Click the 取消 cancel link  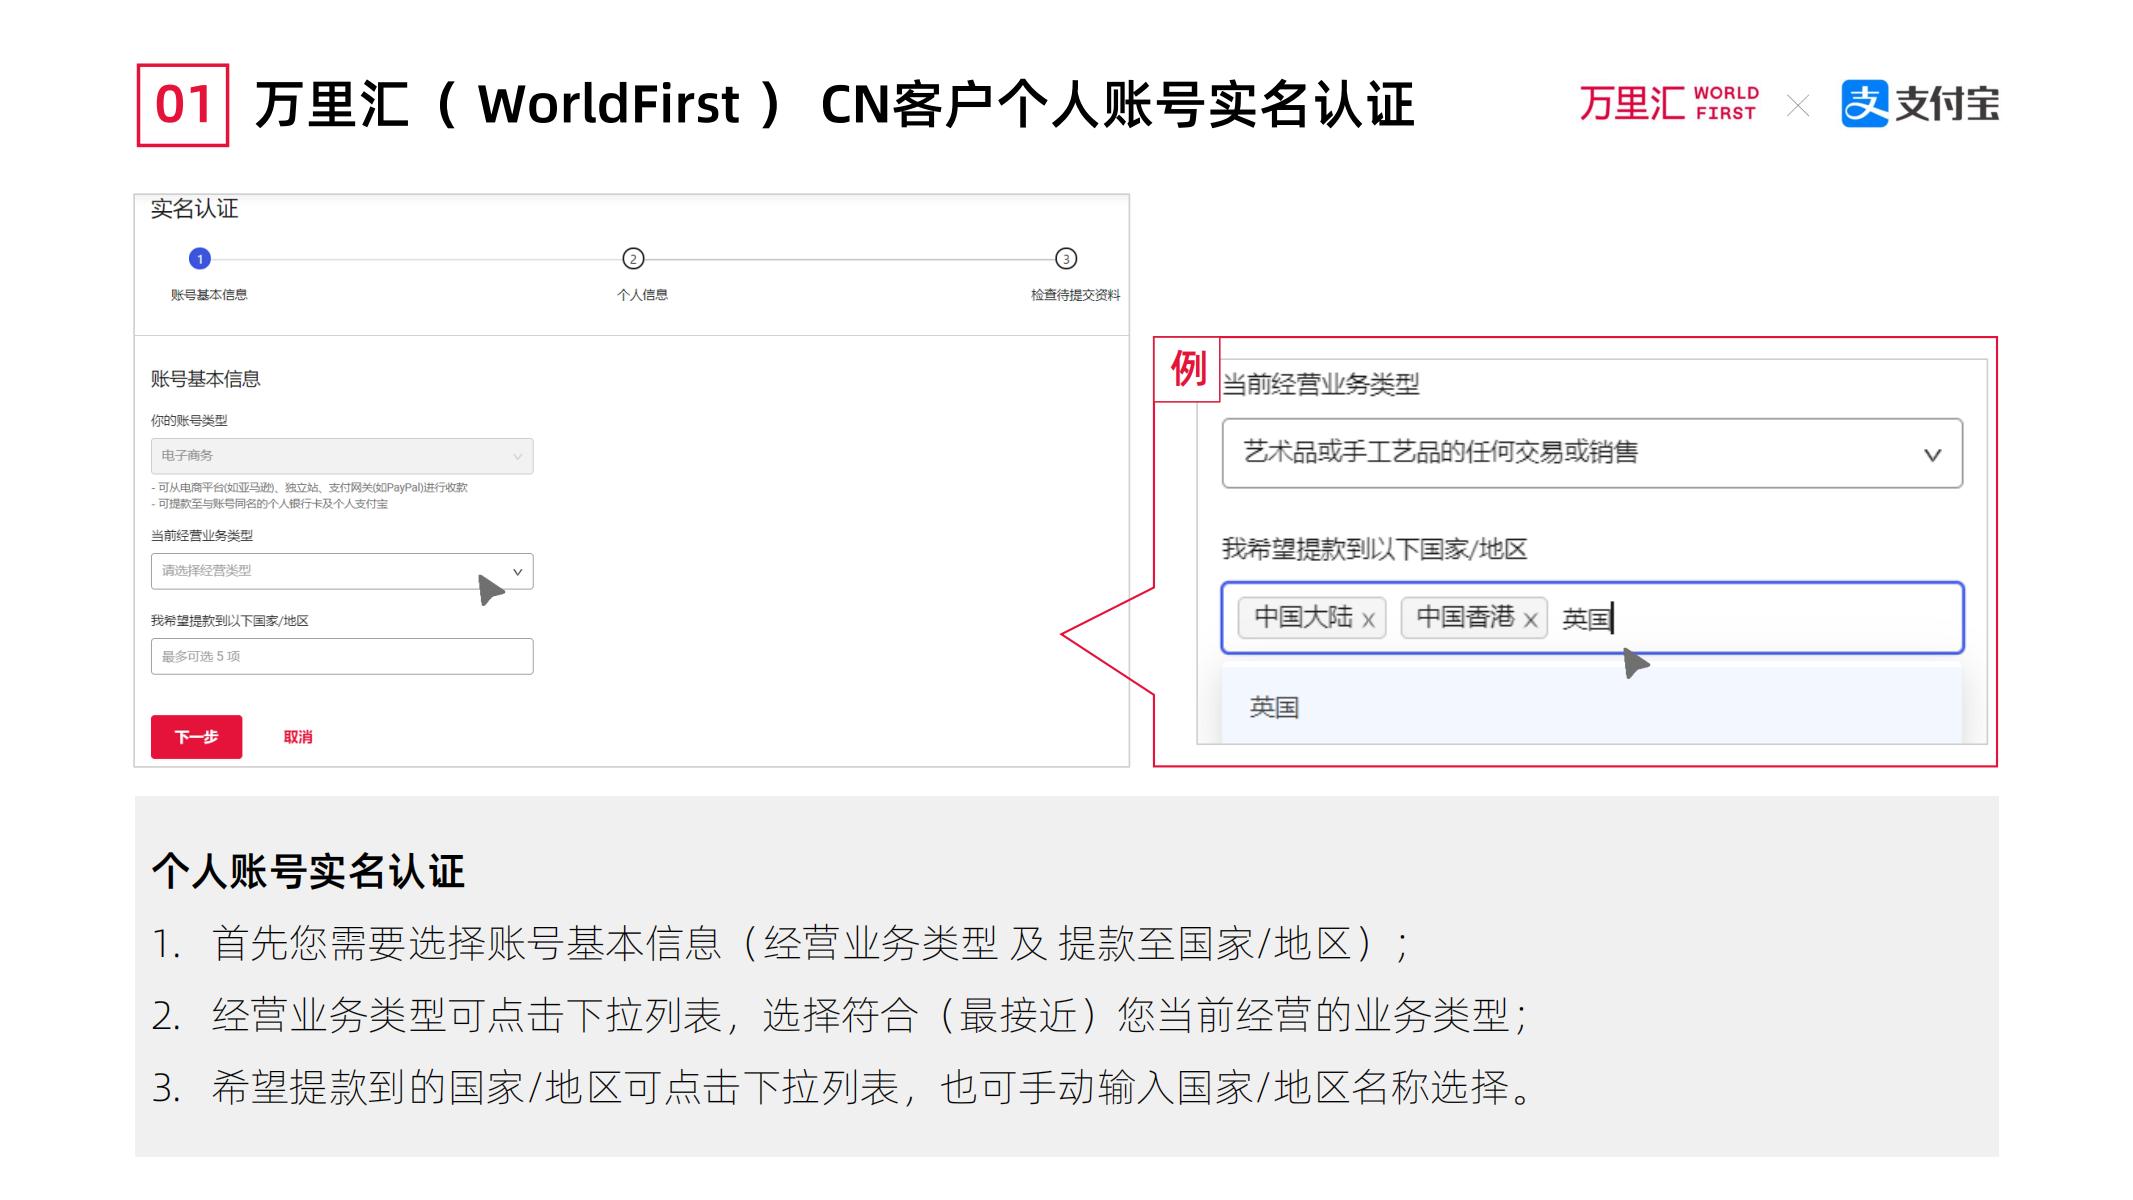point(298,737)
